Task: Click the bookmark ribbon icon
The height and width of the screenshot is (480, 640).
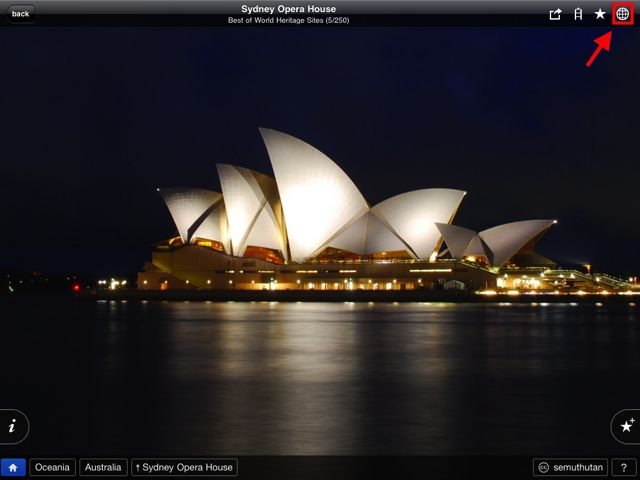Action: (x=578, y=14)
